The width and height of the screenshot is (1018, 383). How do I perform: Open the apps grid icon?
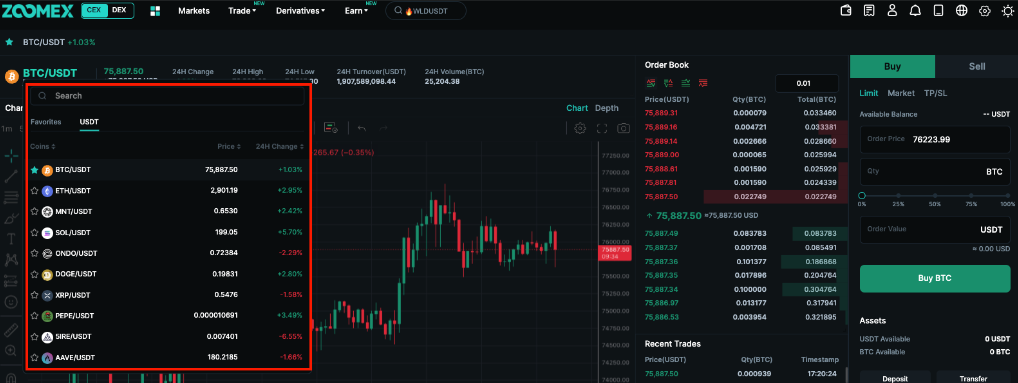(x=155, y=11)
